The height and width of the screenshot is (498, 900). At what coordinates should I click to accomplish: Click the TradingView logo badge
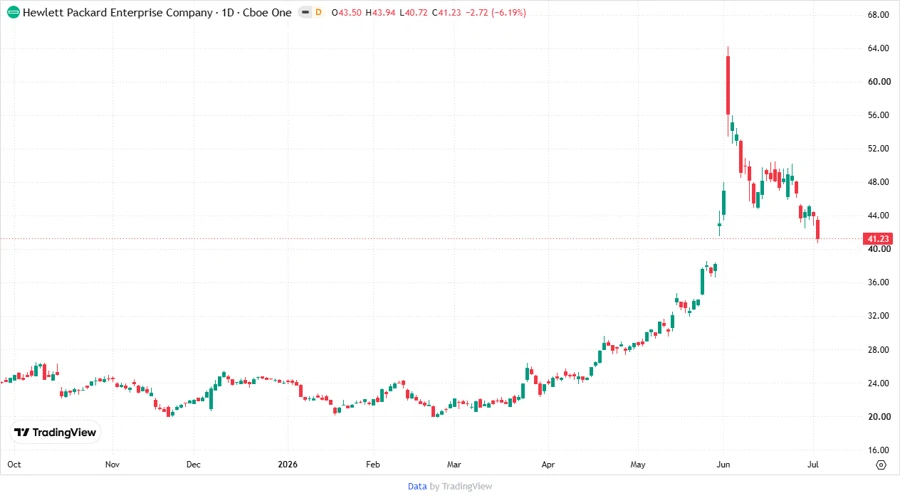(x=55, y=432)
